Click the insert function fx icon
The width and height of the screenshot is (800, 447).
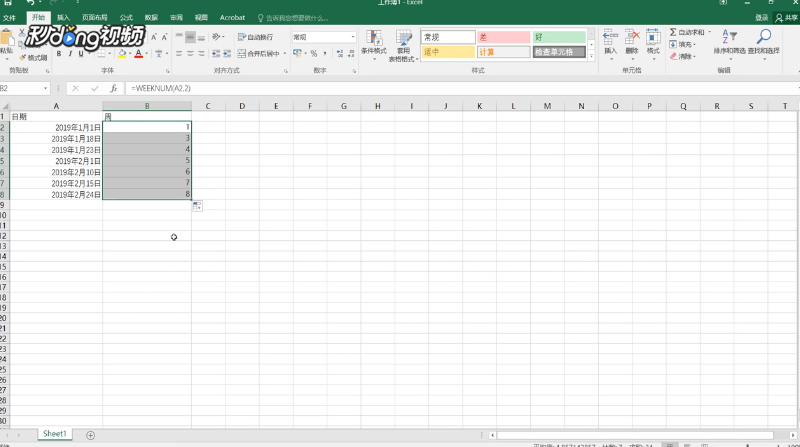114,88
